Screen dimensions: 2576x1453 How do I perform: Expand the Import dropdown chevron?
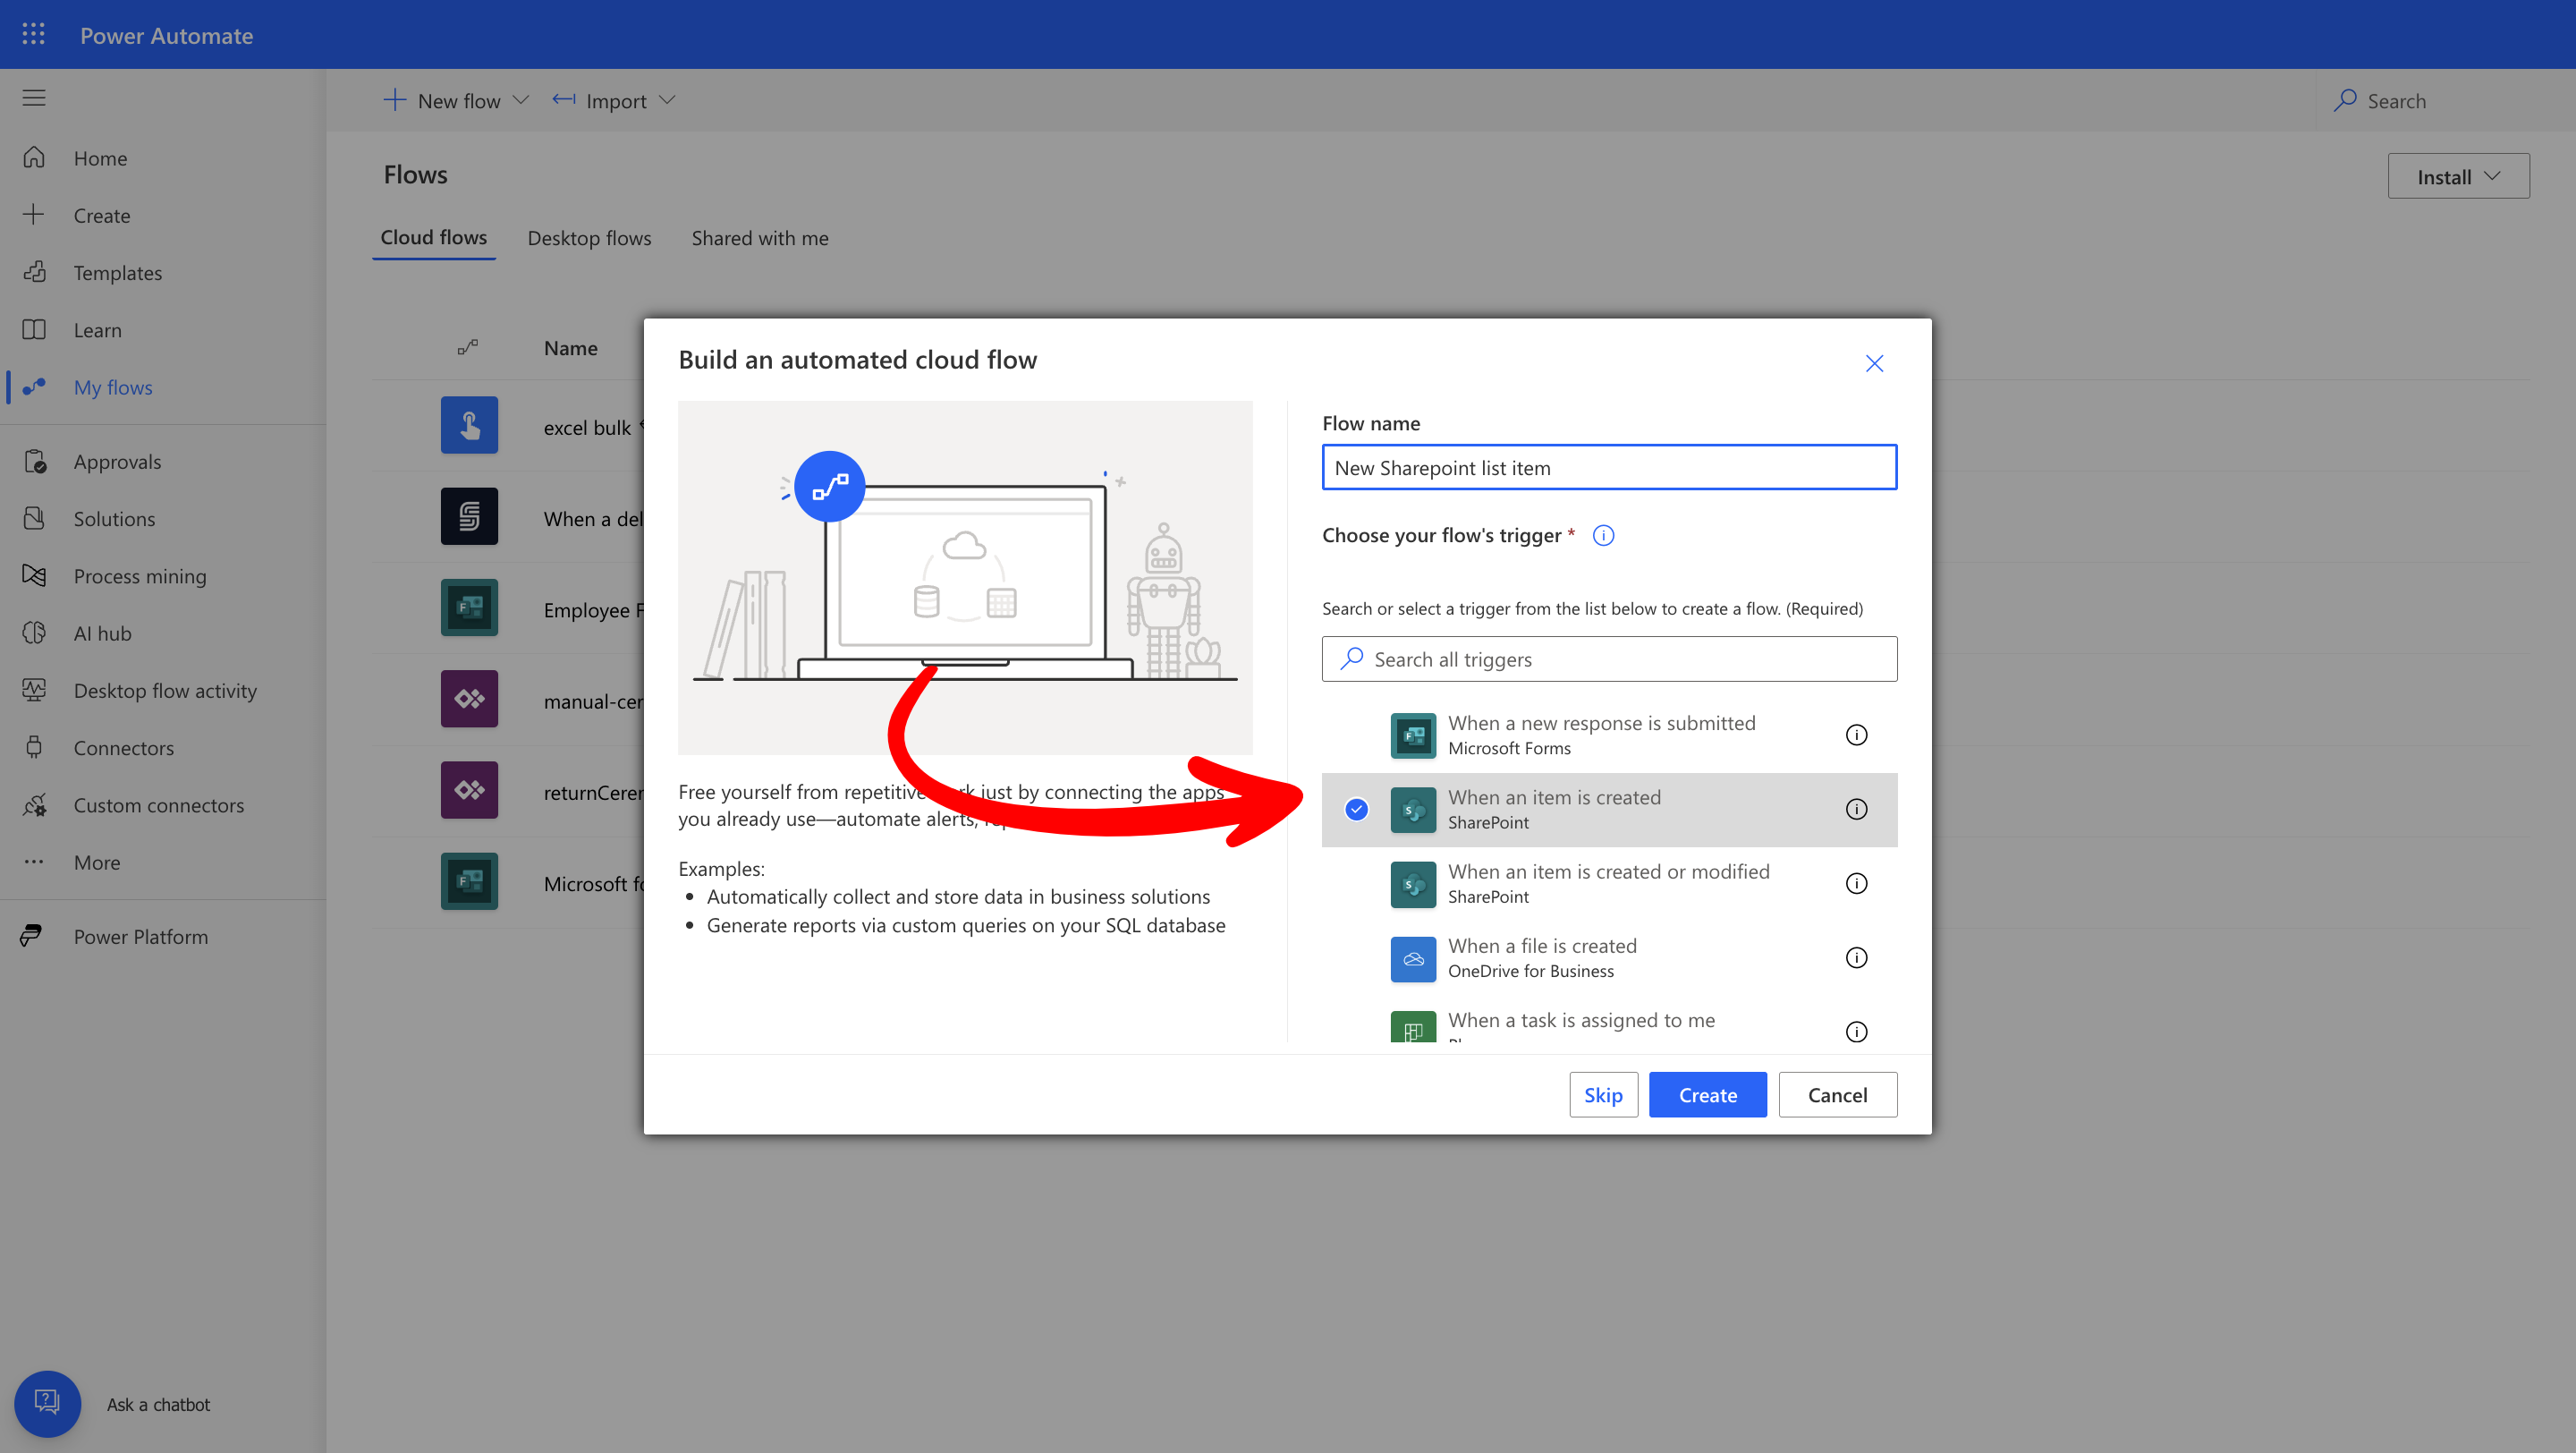click(x=668, y=101)
